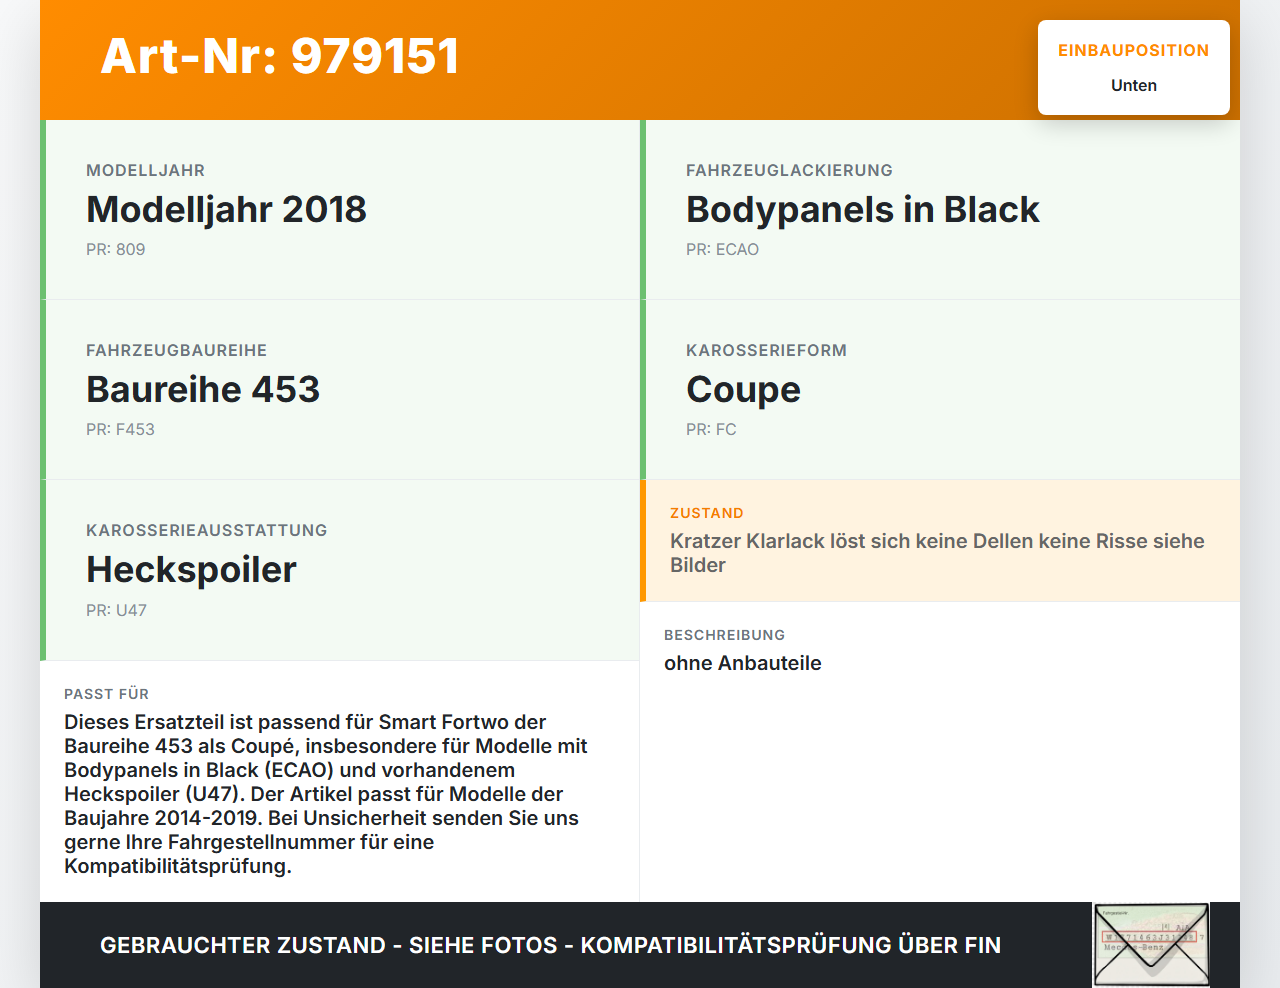Select the Art-Nr: 979151 heading
The width and height of the screenshot is (1280, 988).
[280, 56]
